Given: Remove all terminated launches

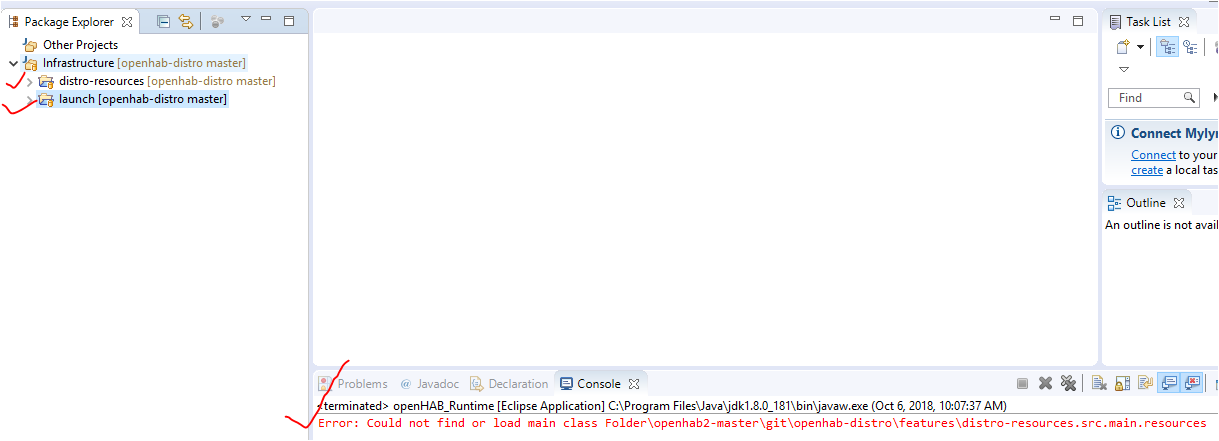Looking at the screenshot, I should tap(1068, 383).
